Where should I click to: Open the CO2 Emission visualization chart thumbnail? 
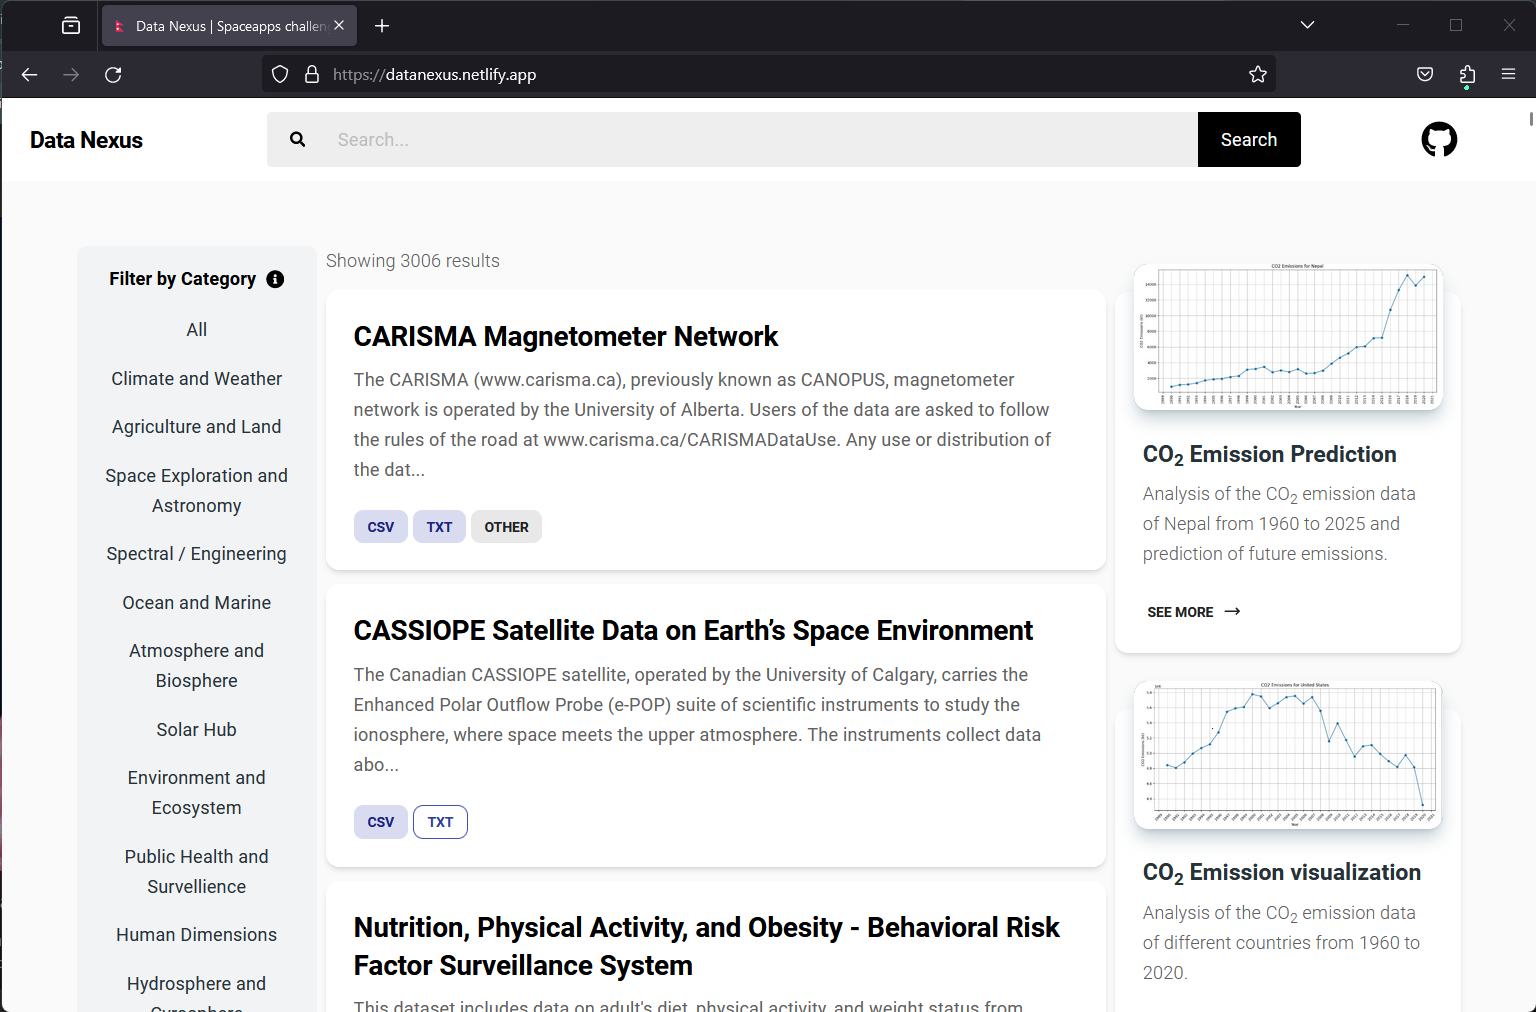pyautogui.click(x=1288, y=755)
